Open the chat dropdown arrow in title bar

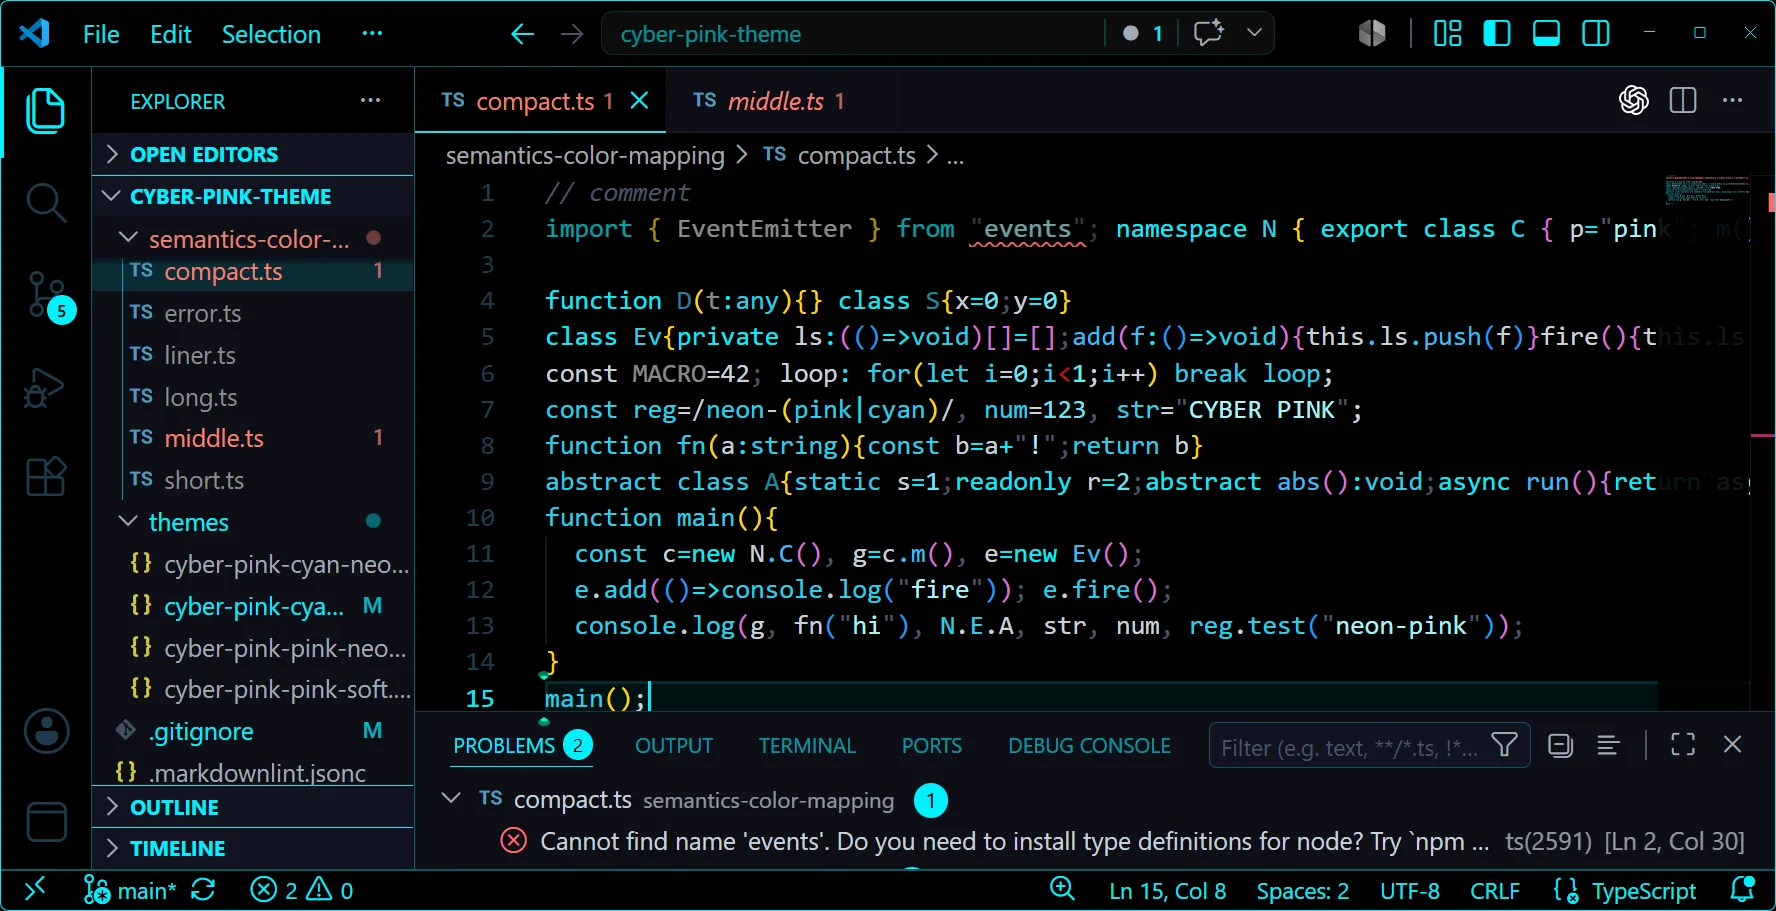point(1254,33)
